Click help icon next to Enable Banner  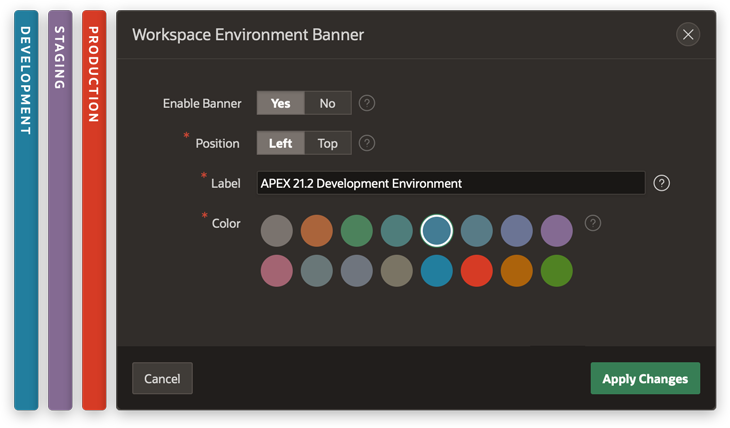[x=367, y=103]
